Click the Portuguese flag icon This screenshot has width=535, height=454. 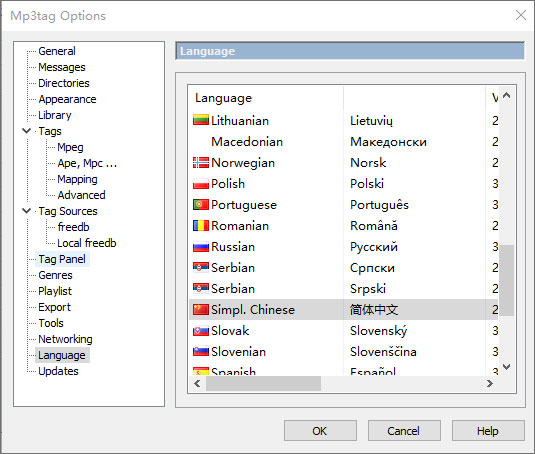(201, 205)
